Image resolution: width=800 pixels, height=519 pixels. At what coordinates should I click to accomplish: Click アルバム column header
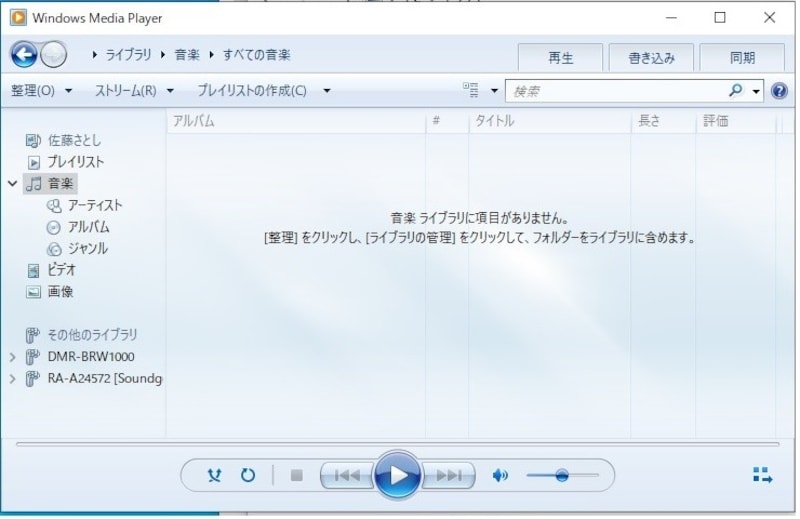tap(297, 121)
